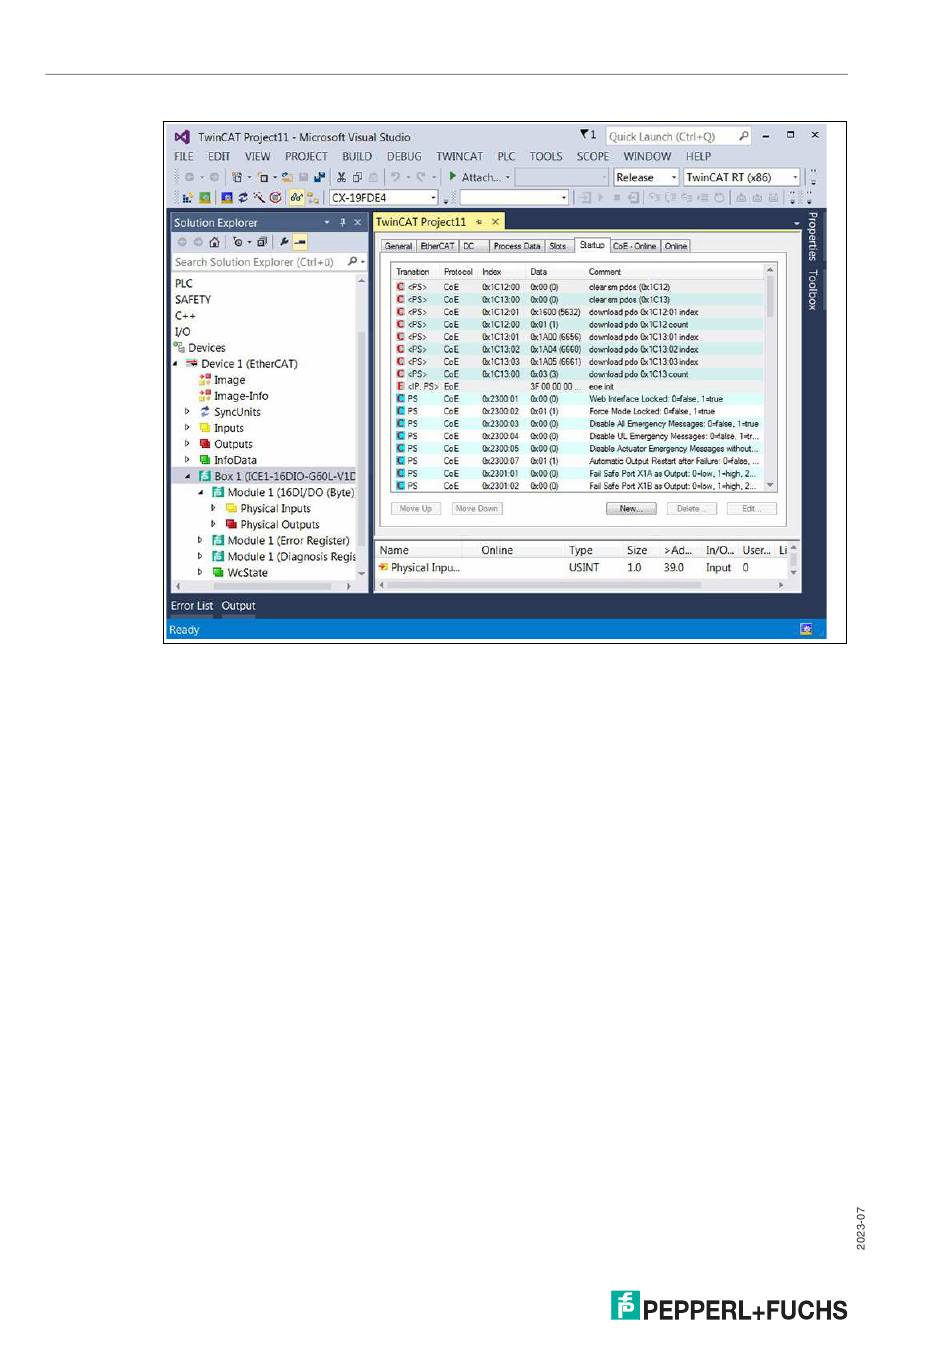Click the Move Up button
Viewport: 950px width, 1360px height.
[415, 508]
